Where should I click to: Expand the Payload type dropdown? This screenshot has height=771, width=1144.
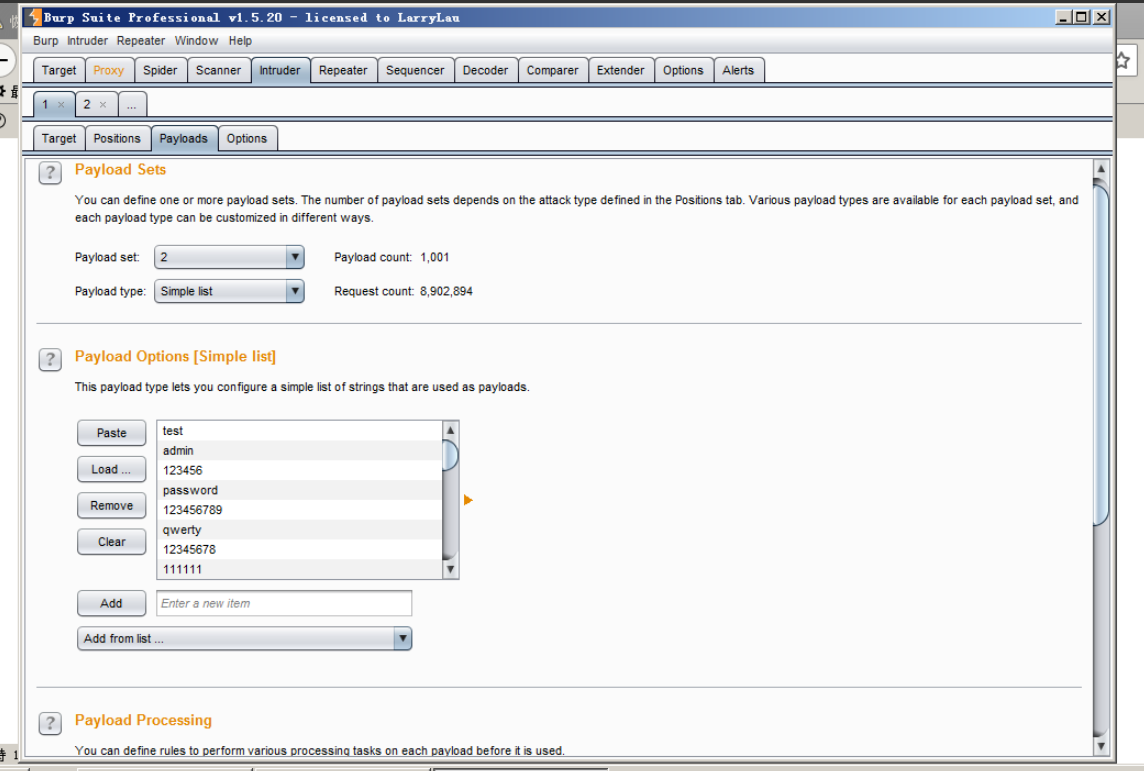(x=294, y=291)
